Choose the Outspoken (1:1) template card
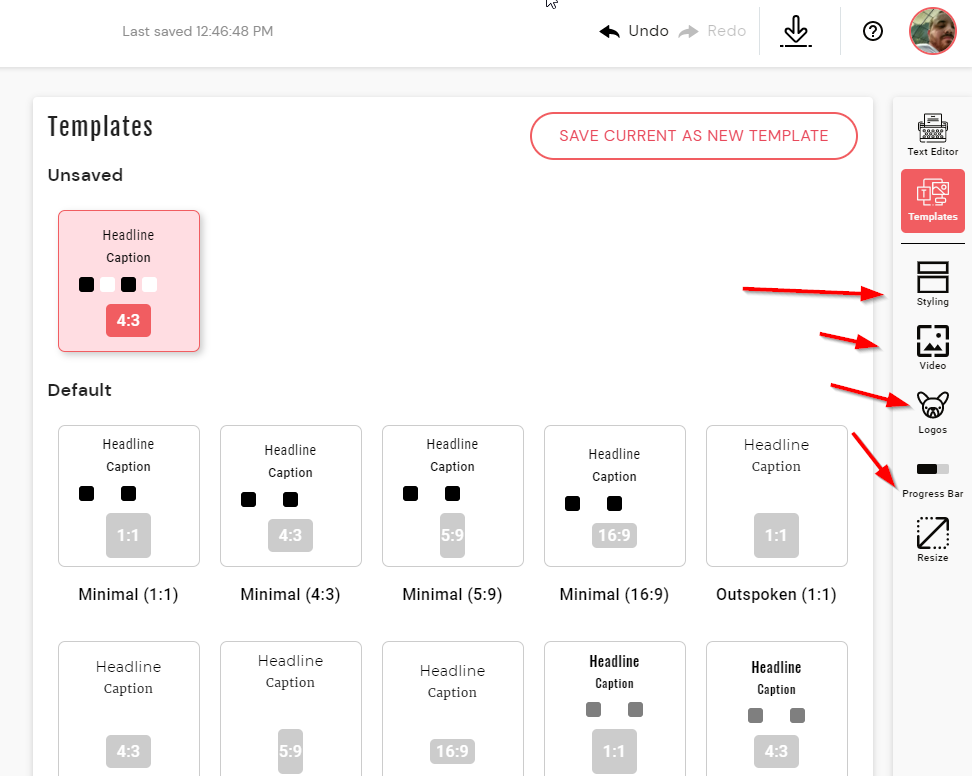The height and width of the screenshot is (776, 972). pyautogui.click(x=777, y=496)
